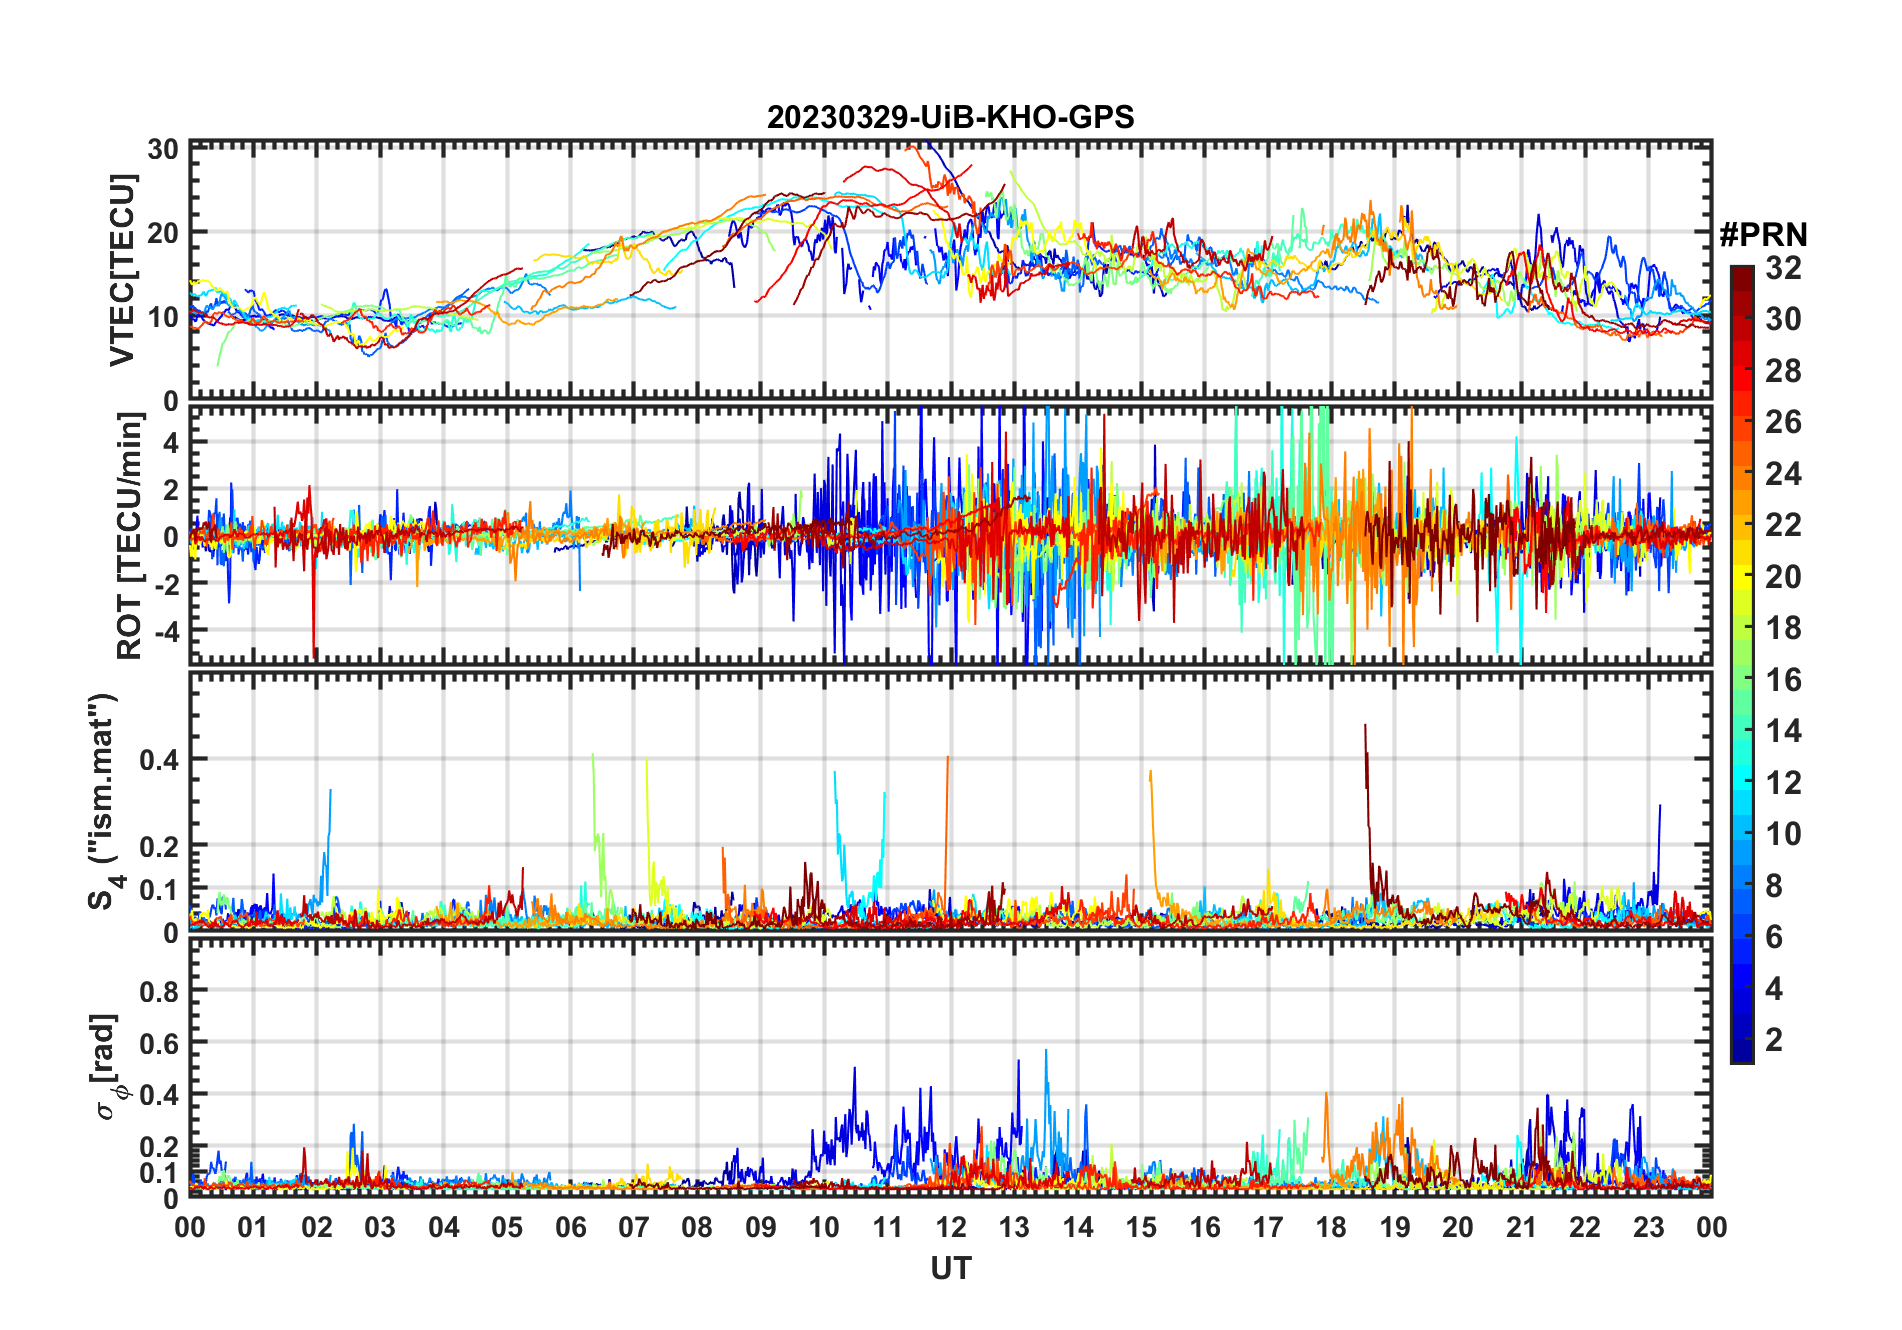
Task: Select the 06 hour tick on the UT axis
Action: click(x=570, y=1228)
